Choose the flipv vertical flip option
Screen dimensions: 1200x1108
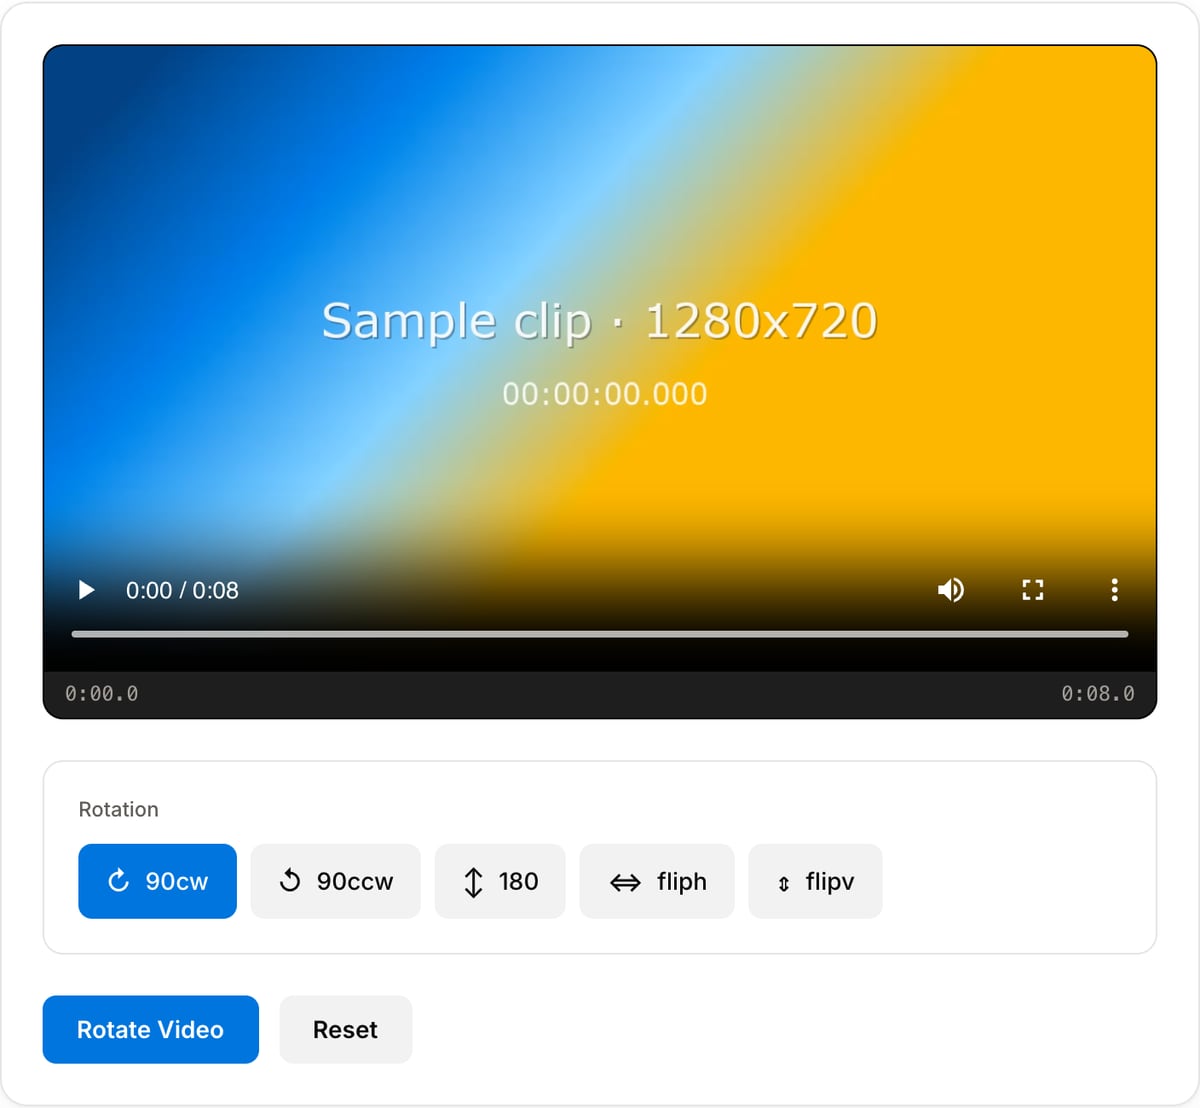(815, 881)
